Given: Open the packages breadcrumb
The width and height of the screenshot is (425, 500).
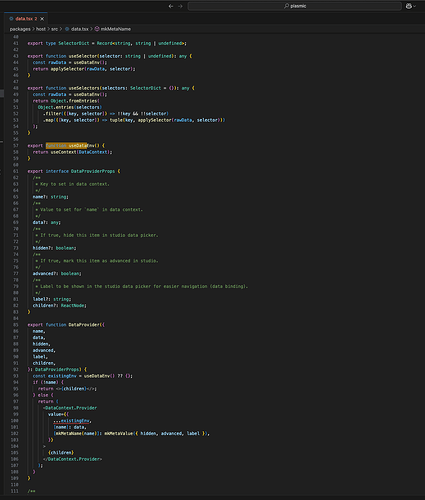Looking at the screenshot, I should point(20,29).
